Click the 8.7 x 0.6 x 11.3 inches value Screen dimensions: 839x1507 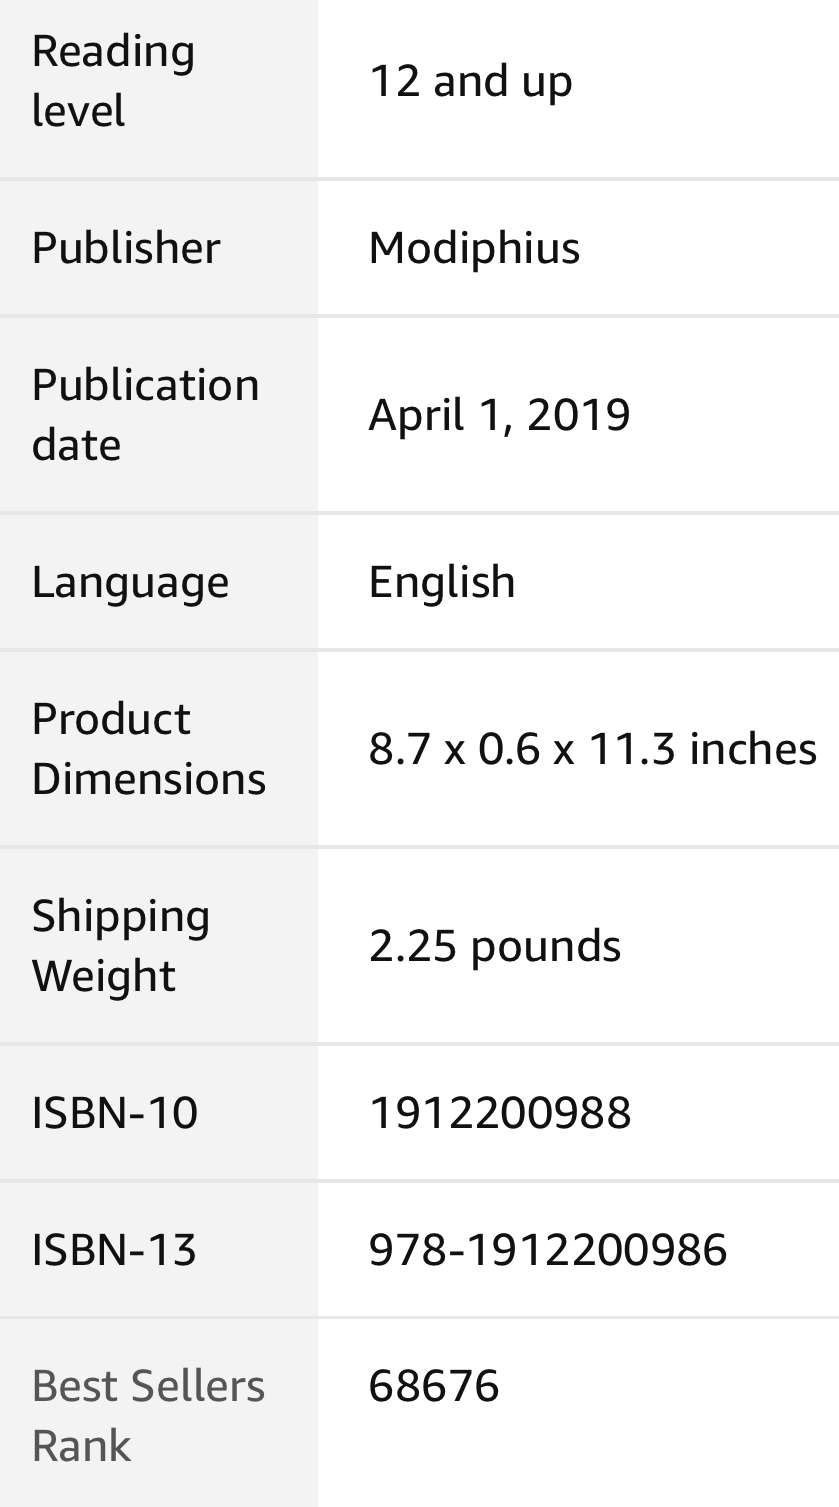pos(593,749)
